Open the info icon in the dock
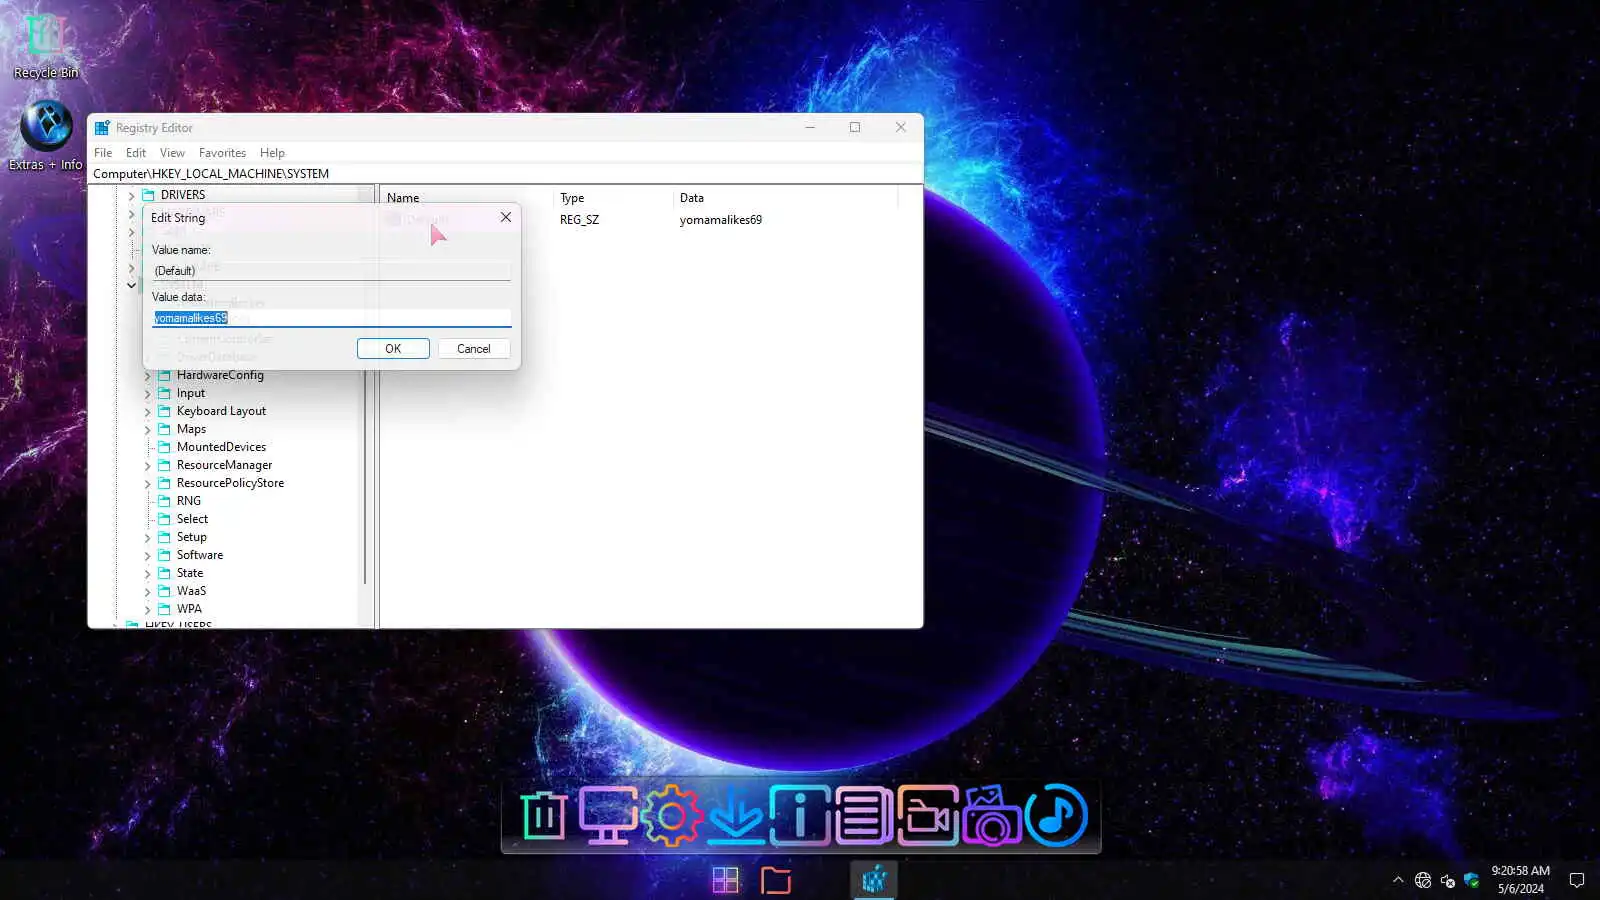 (x=799, y=816)
